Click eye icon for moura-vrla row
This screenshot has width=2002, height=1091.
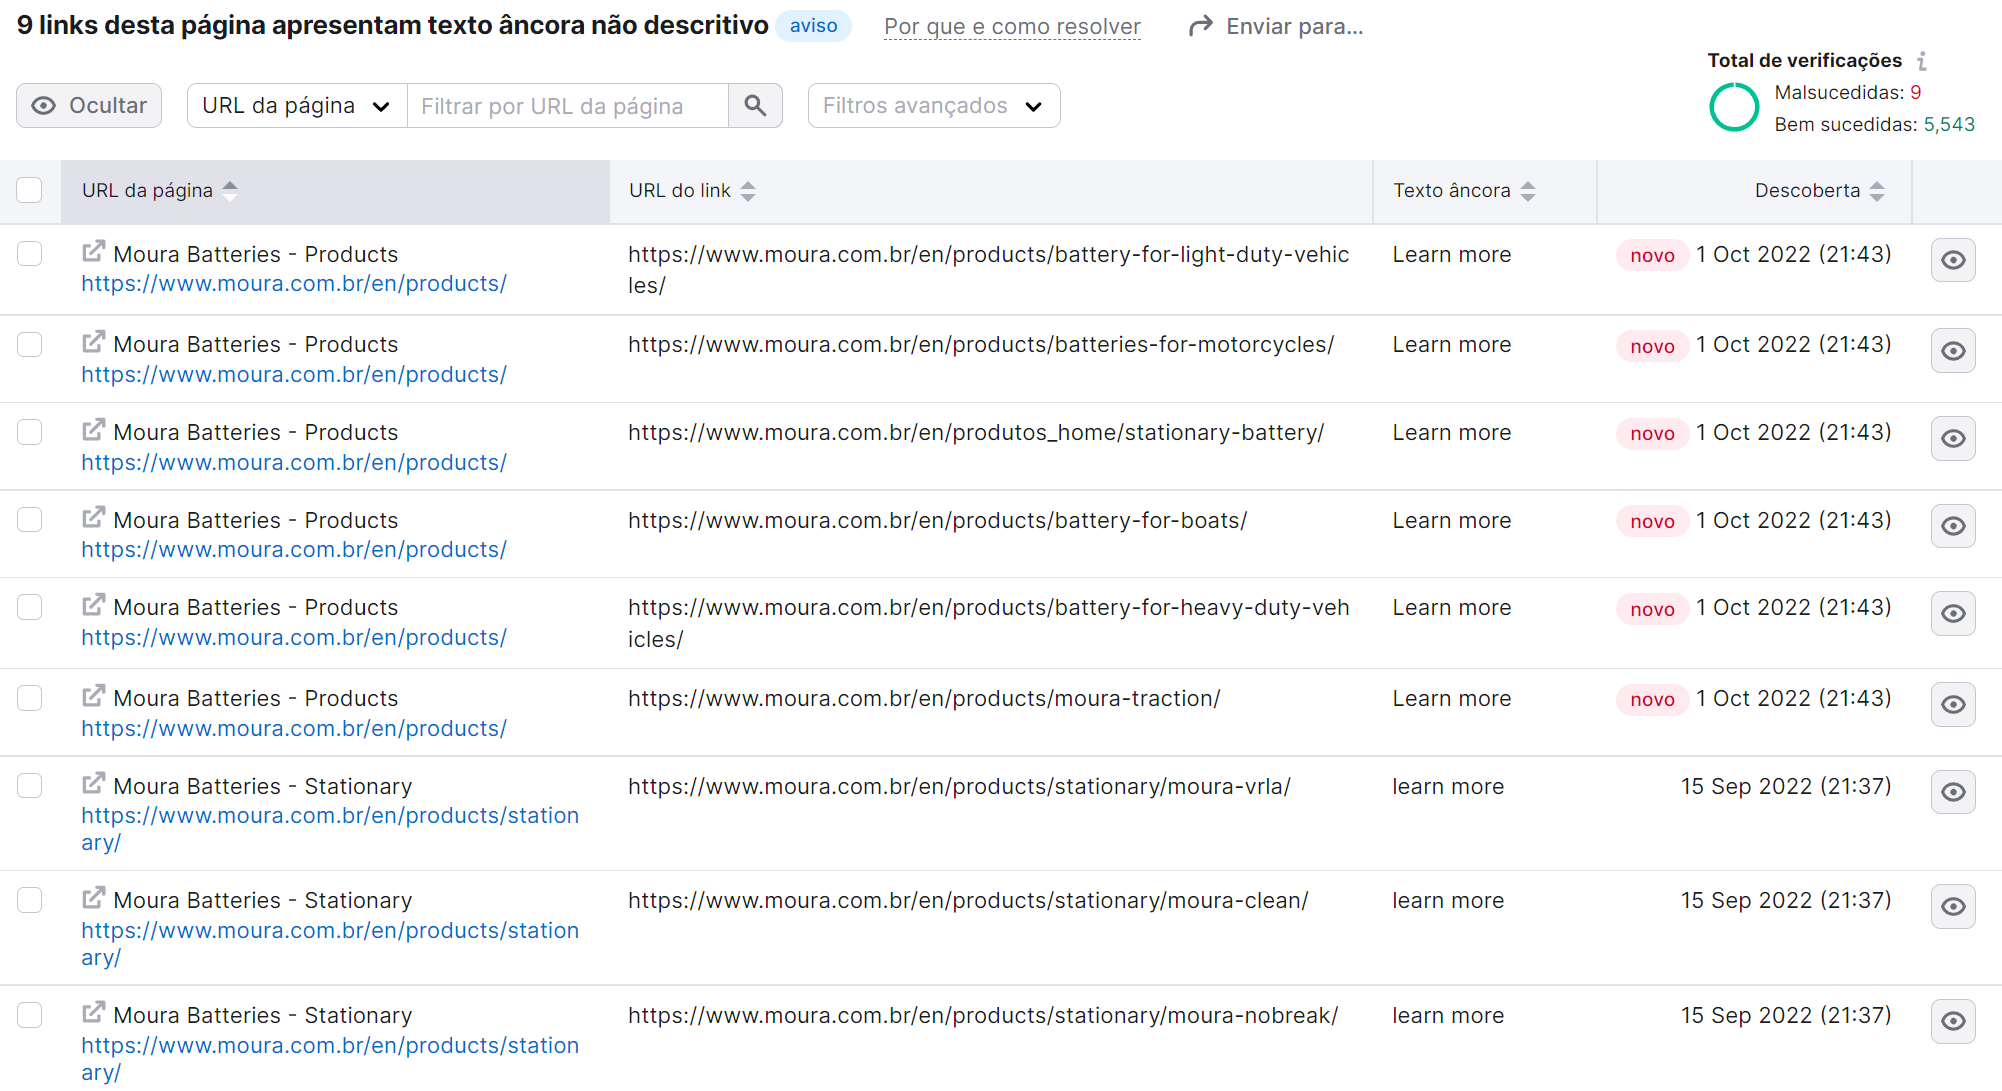pos(1952,792)
